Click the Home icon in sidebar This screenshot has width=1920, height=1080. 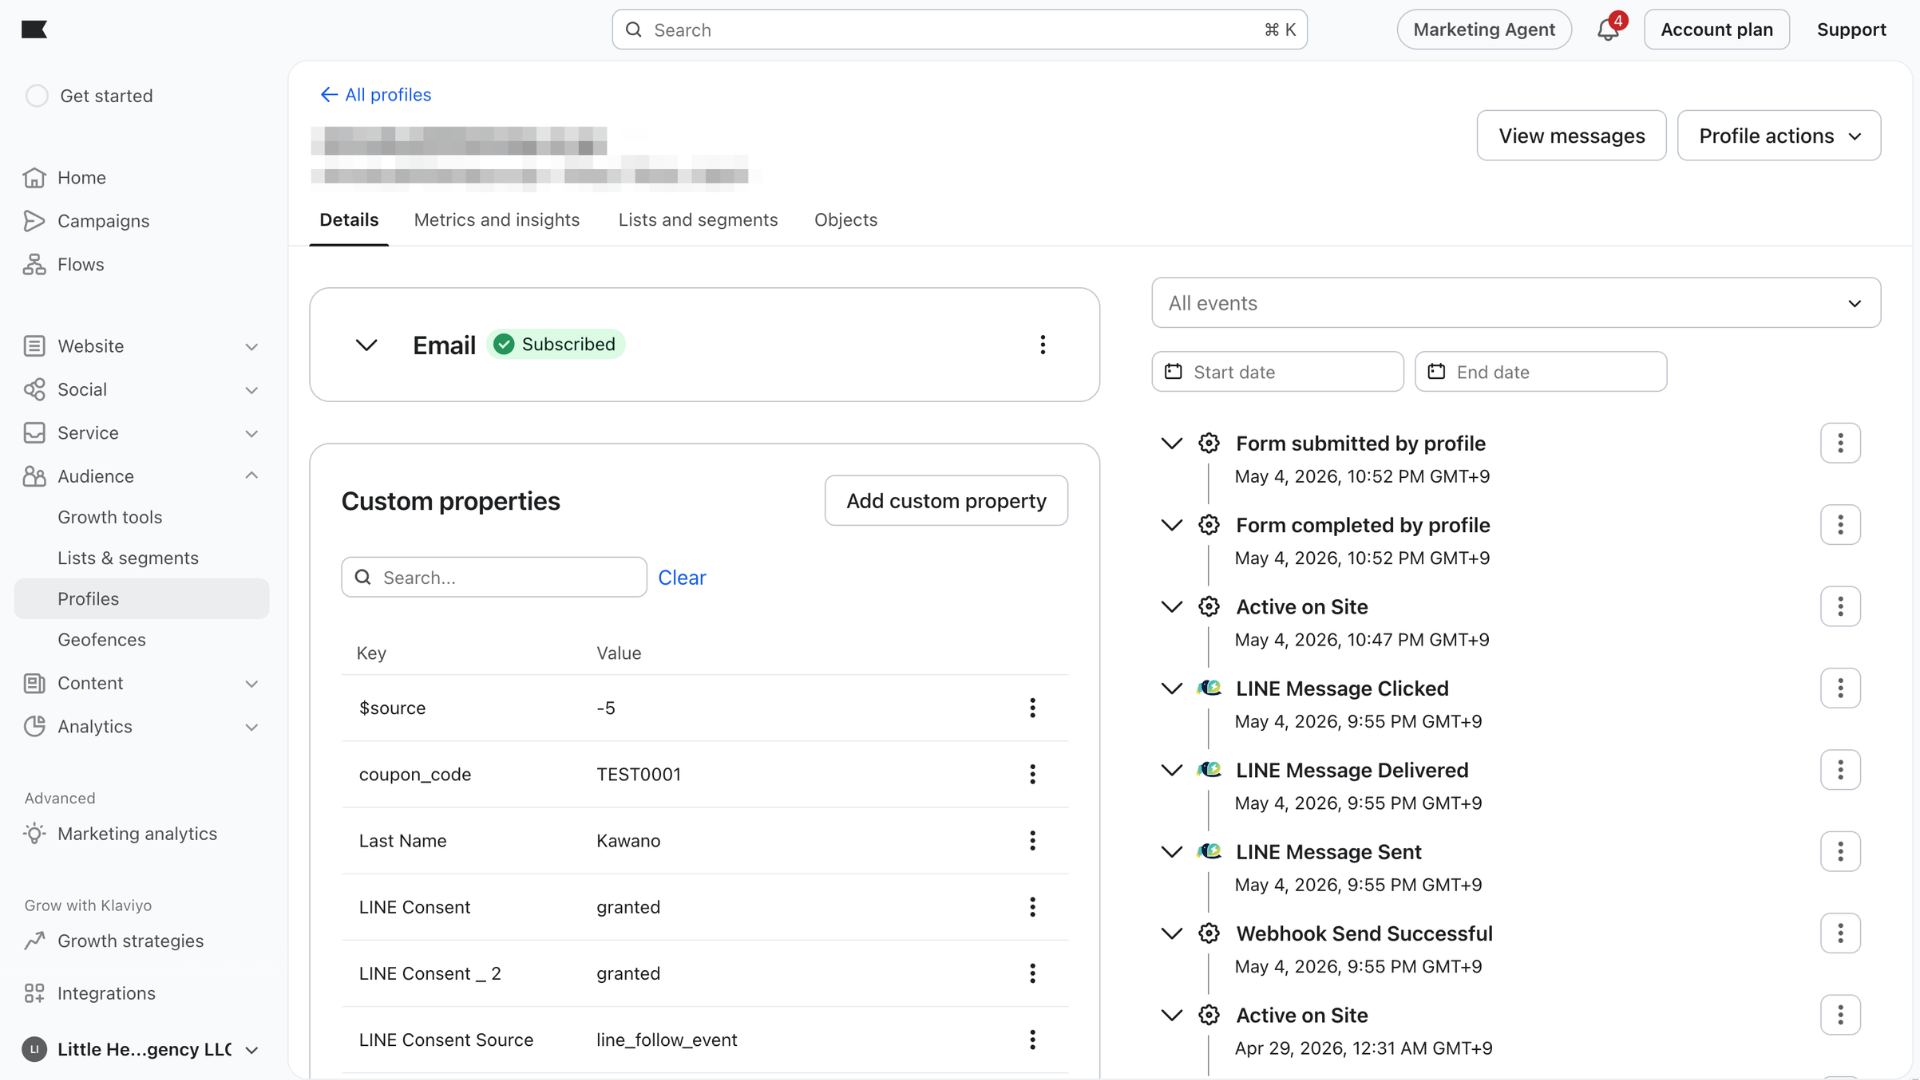[34, 177]
